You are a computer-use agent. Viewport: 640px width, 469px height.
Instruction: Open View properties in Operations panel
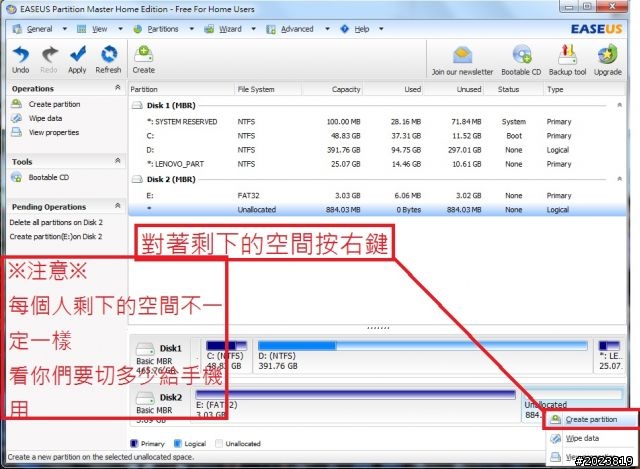point(54,132)
